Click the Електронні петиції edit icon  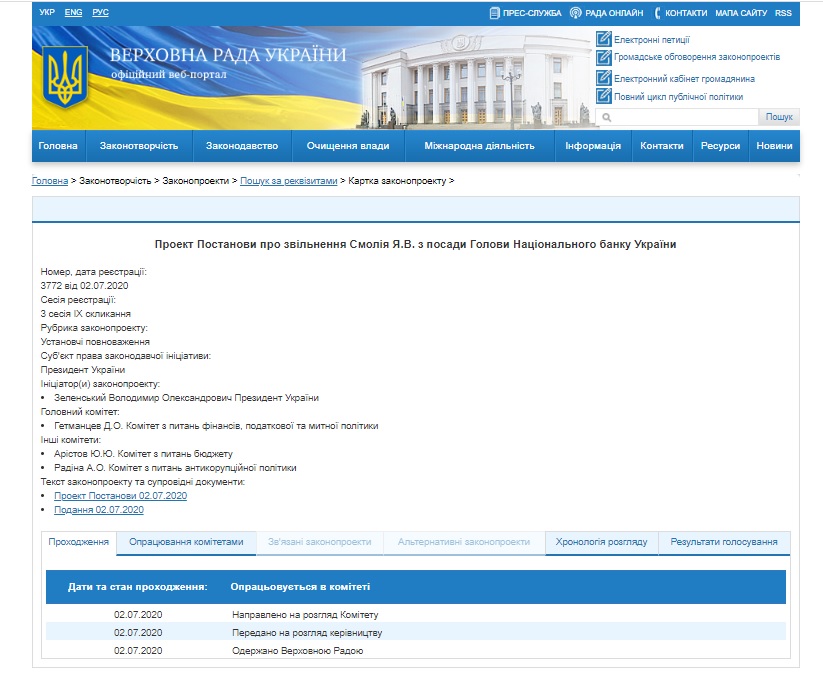tap(604, 39)
